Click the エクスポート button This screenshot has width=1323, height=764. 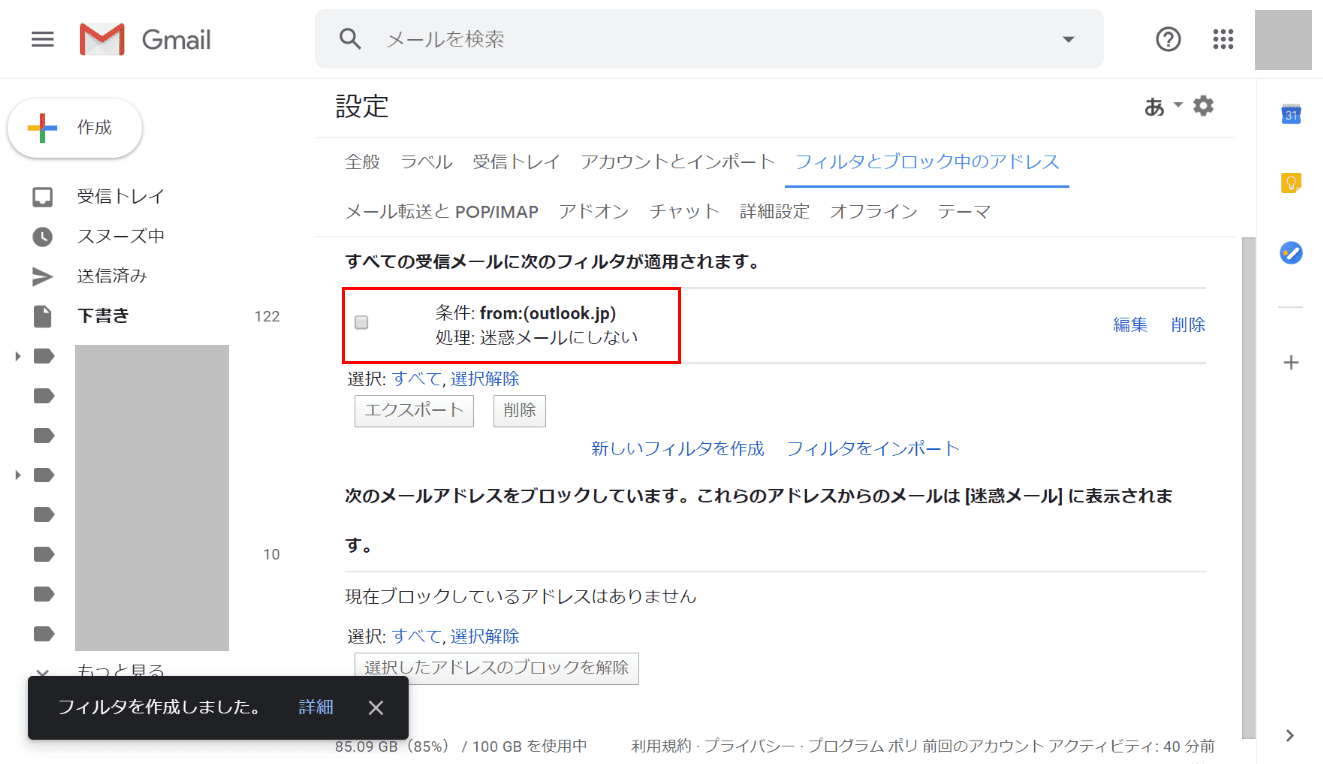pyautogui.click(x=414, y=410)
